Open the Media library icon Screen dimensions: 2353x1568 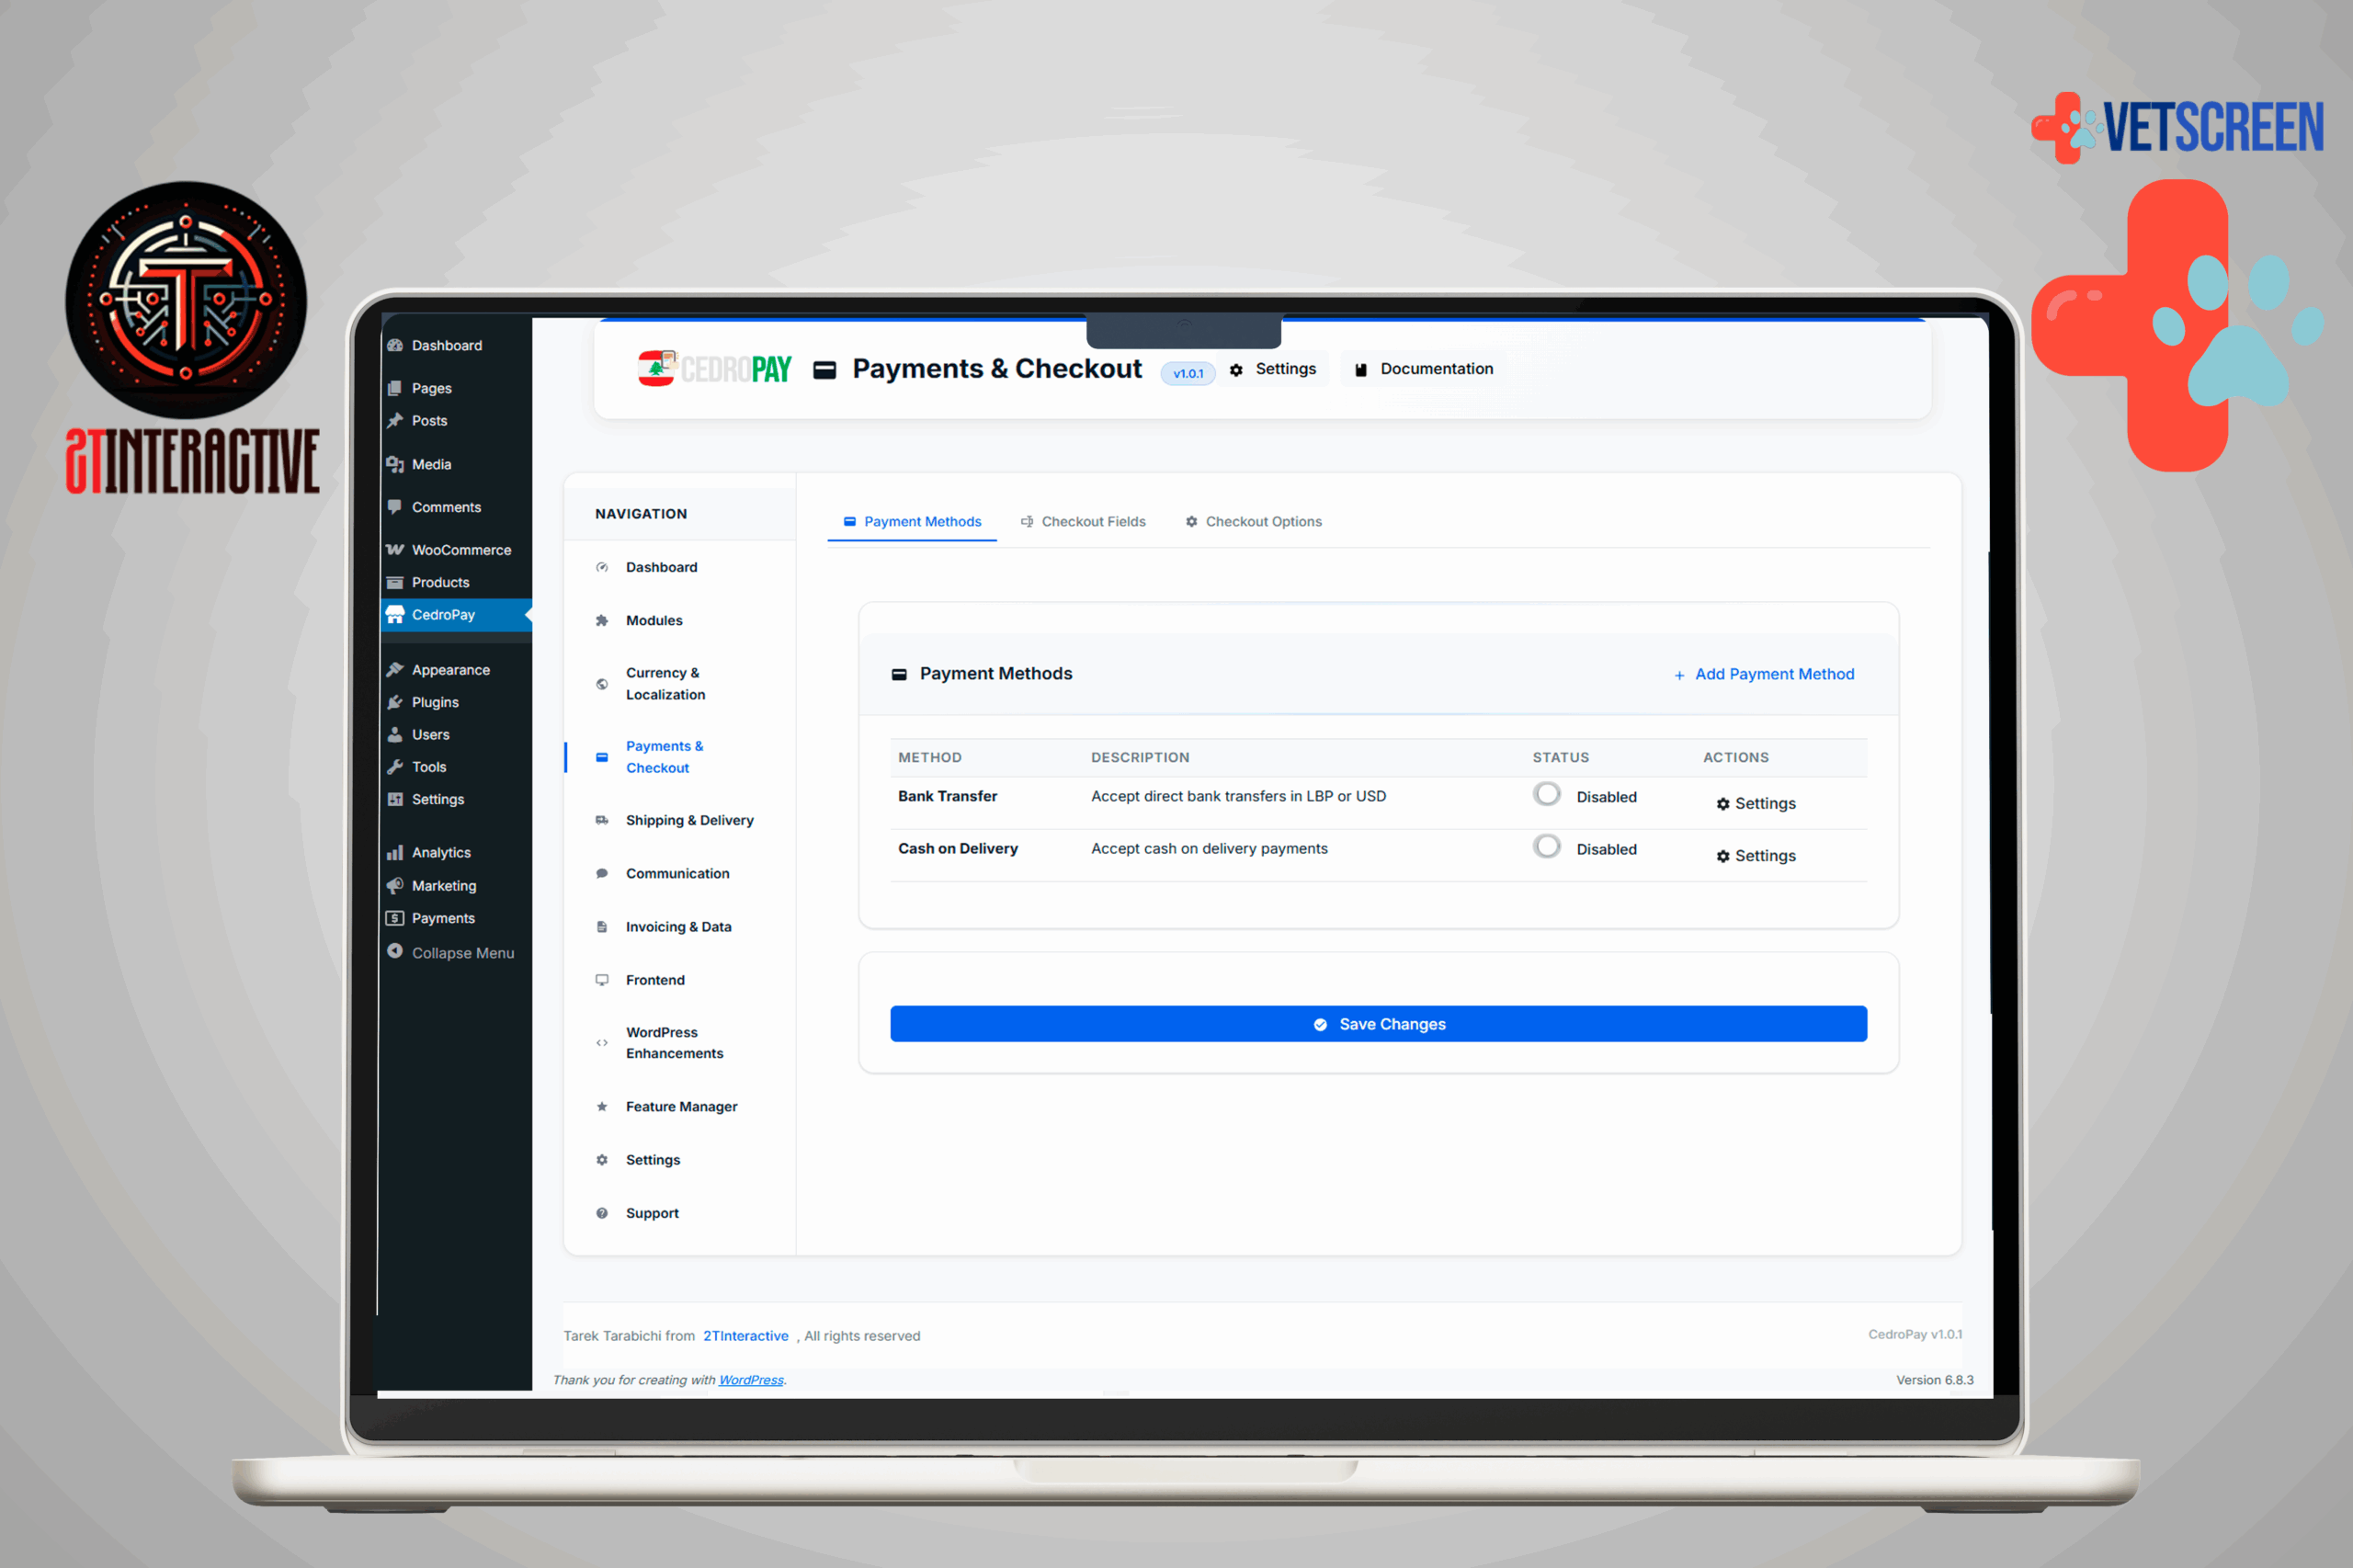point(396,463)
